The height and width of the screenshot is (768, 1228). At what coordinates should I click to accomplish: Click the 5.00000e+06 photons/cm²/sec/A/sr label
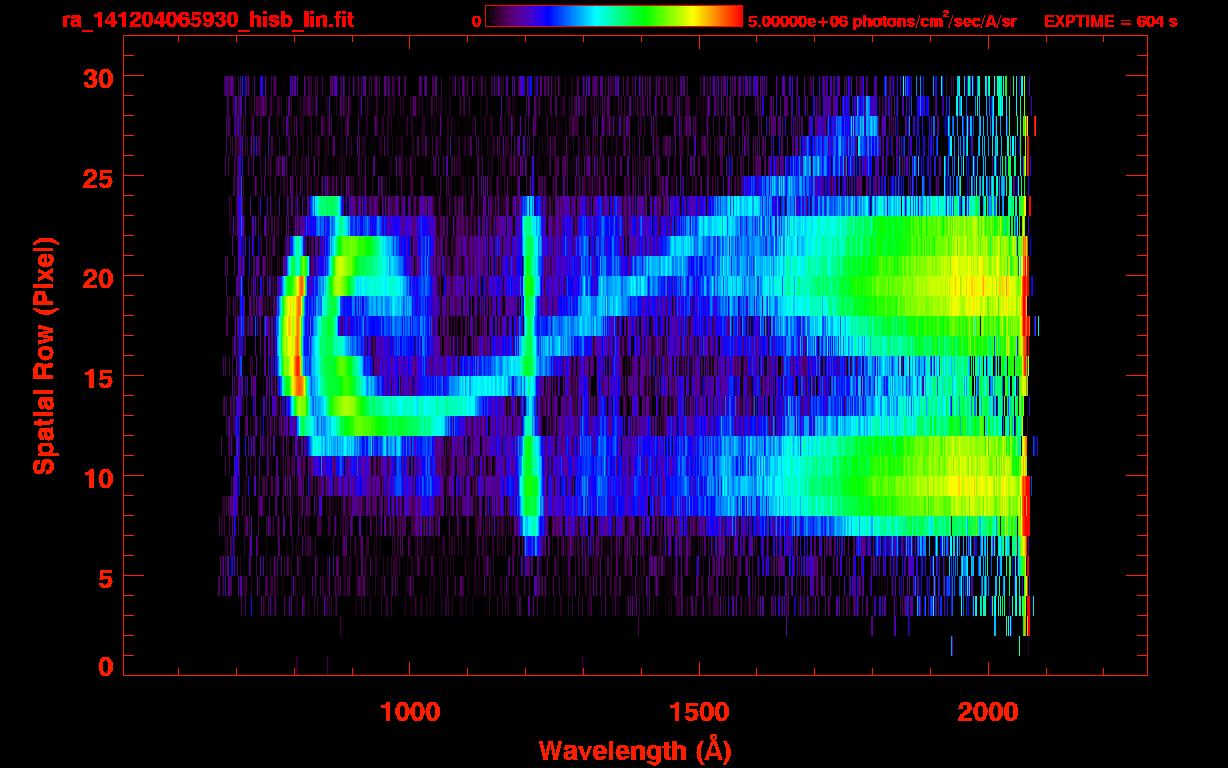(883, 20)
